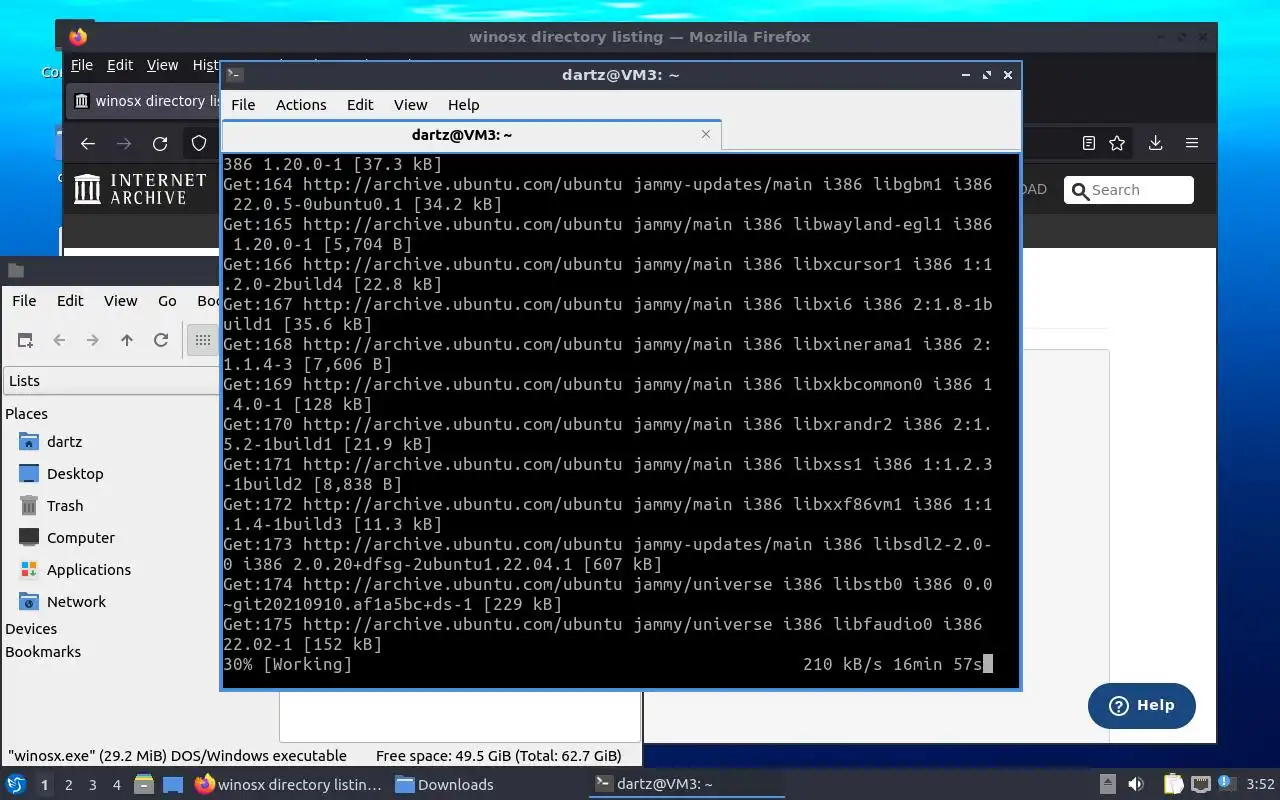Open the clipboard manager tray icon
The width and height of the screenshot is (1280, 800).
coord(1173,784)
